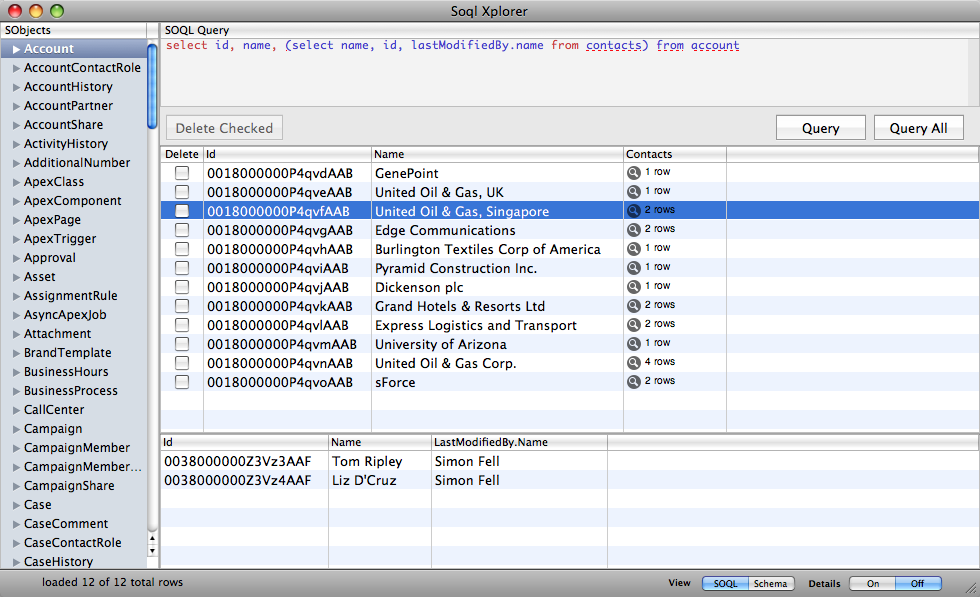980x597 pixels.
Task: Mark United Oil & Gas Corp. for deletion
Action: coord(182,363)
